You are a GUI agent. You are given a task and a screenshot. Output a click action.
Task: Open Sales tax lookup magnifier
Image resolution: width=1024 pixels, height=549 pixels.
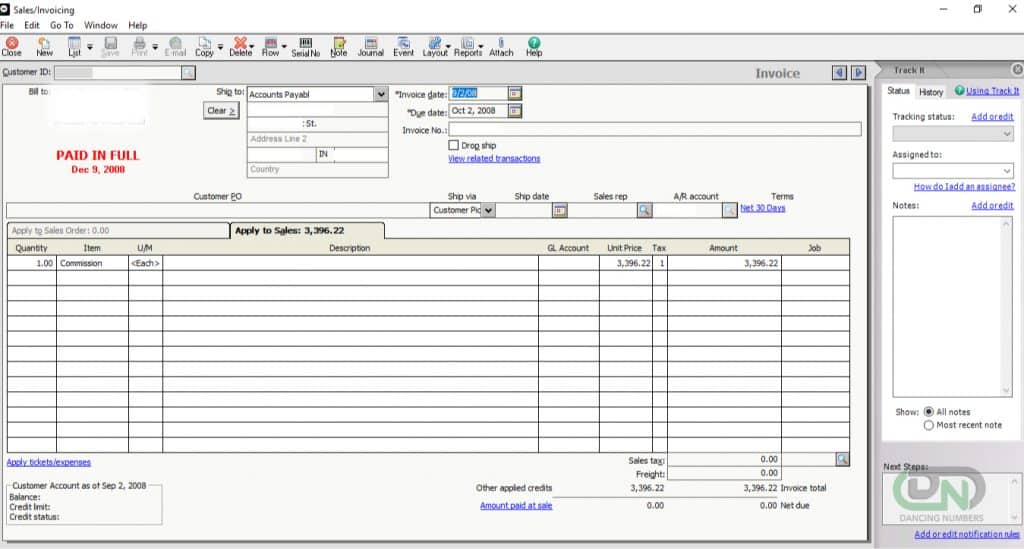[x=842, y=460]
